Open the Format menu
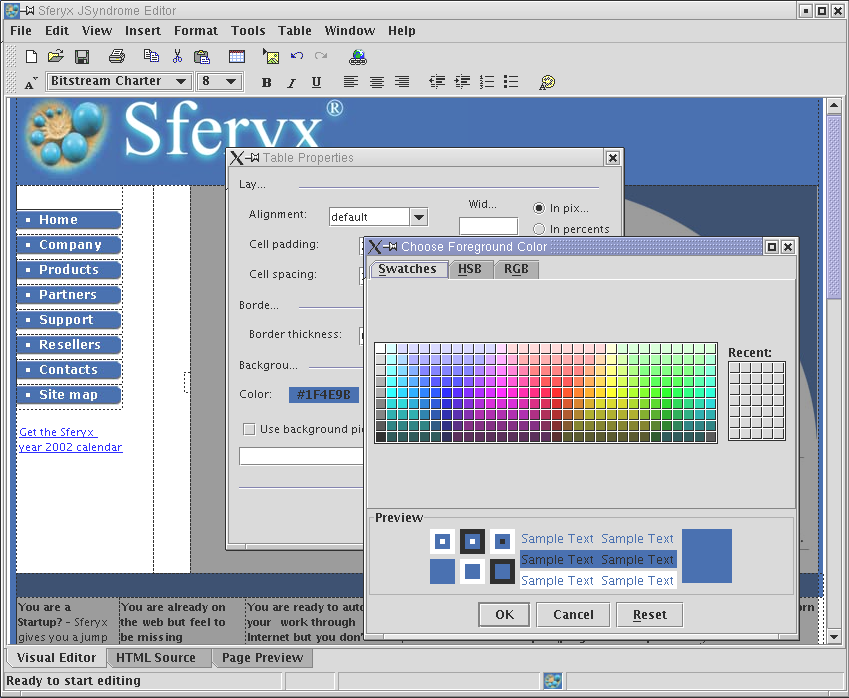849x698 pixels. click(196, 31)
